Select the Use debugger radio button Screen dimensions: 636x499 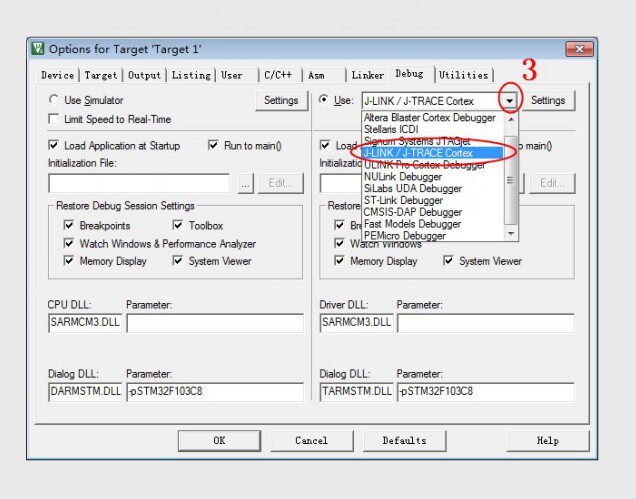pos(323,99)
